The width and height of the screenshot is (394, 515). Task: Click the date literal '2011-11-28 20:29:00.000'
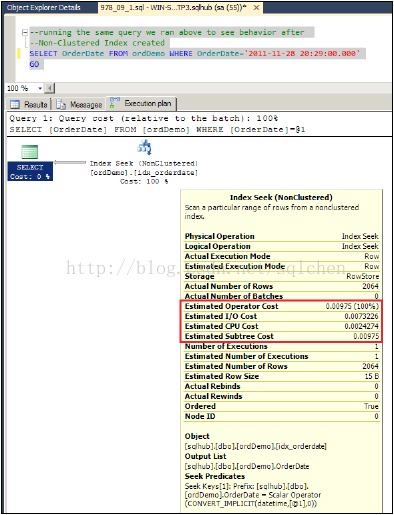tap(304, 54)
